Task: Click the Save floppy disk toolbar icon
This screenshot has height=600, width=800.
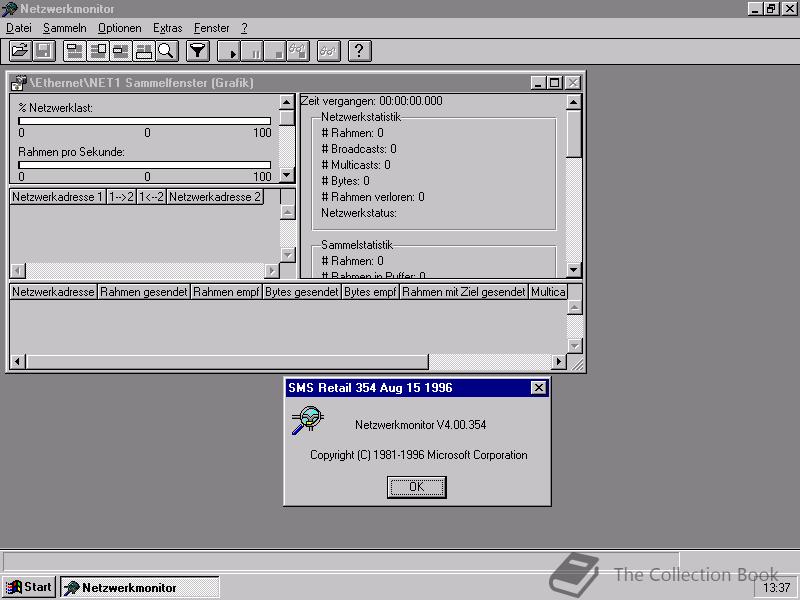Action: point(44,51)
